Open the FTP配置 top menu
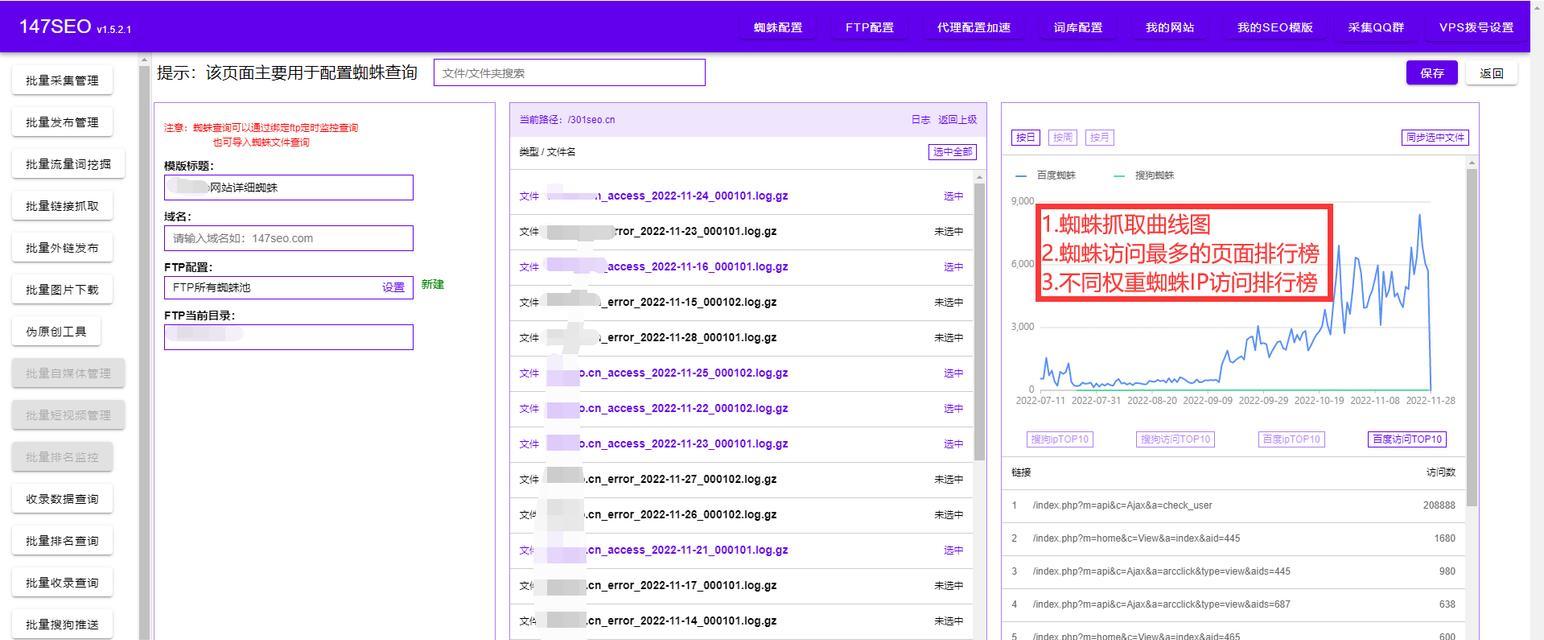 point(869,27)
